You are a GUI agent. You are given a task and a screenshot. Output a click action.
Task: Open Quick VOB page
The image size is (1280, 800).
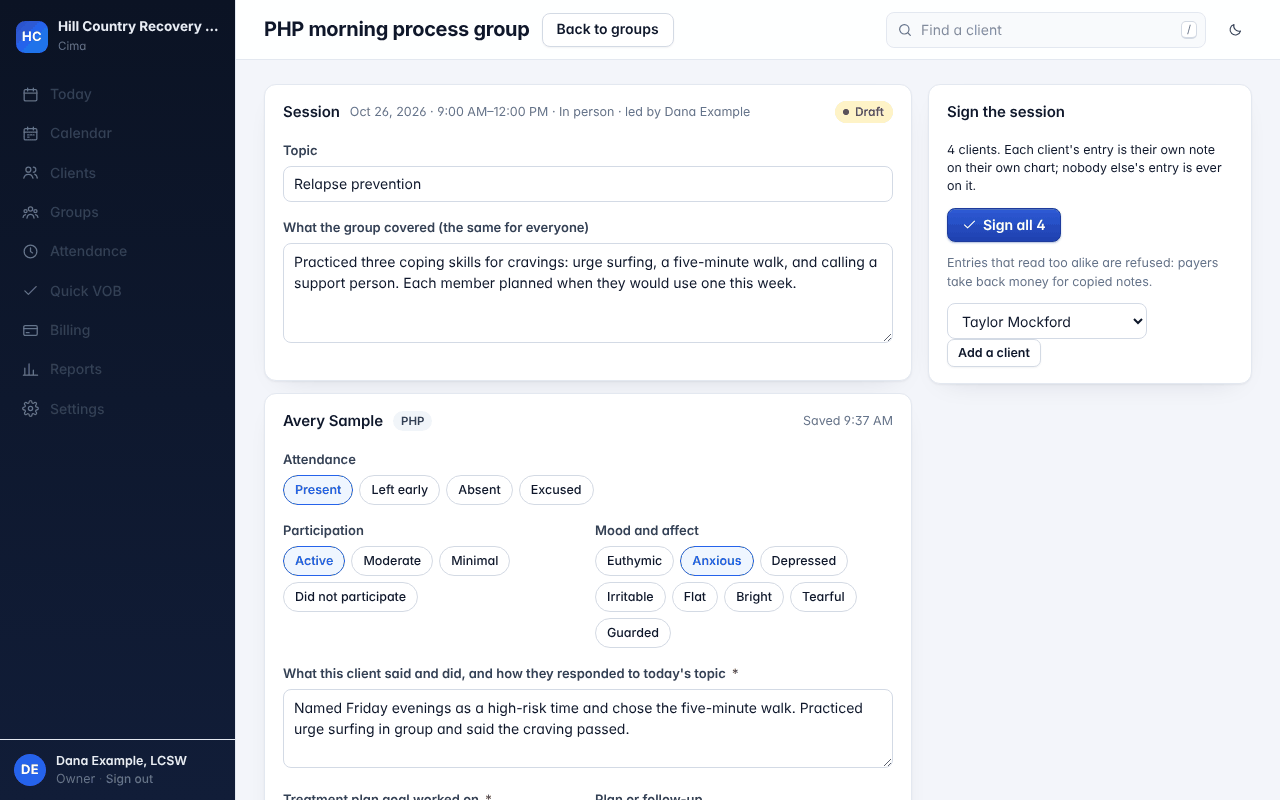[117, 291]
